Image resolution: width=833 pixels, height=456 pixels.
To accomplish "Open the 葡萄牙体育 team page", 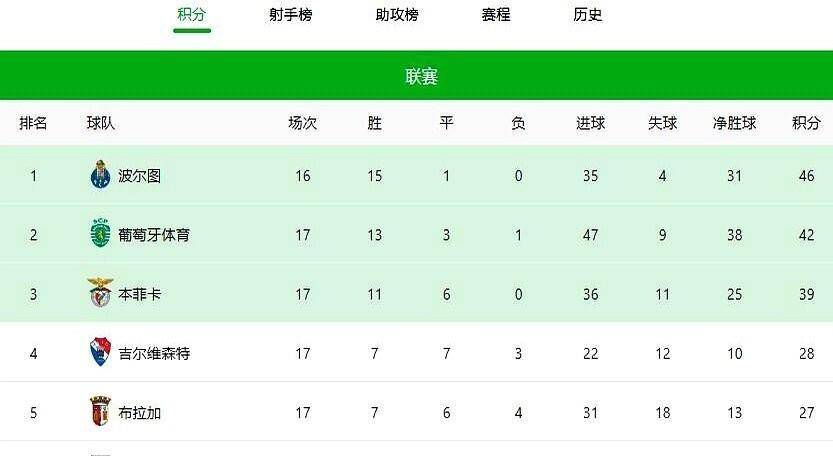I will click(x=153, y=235).
